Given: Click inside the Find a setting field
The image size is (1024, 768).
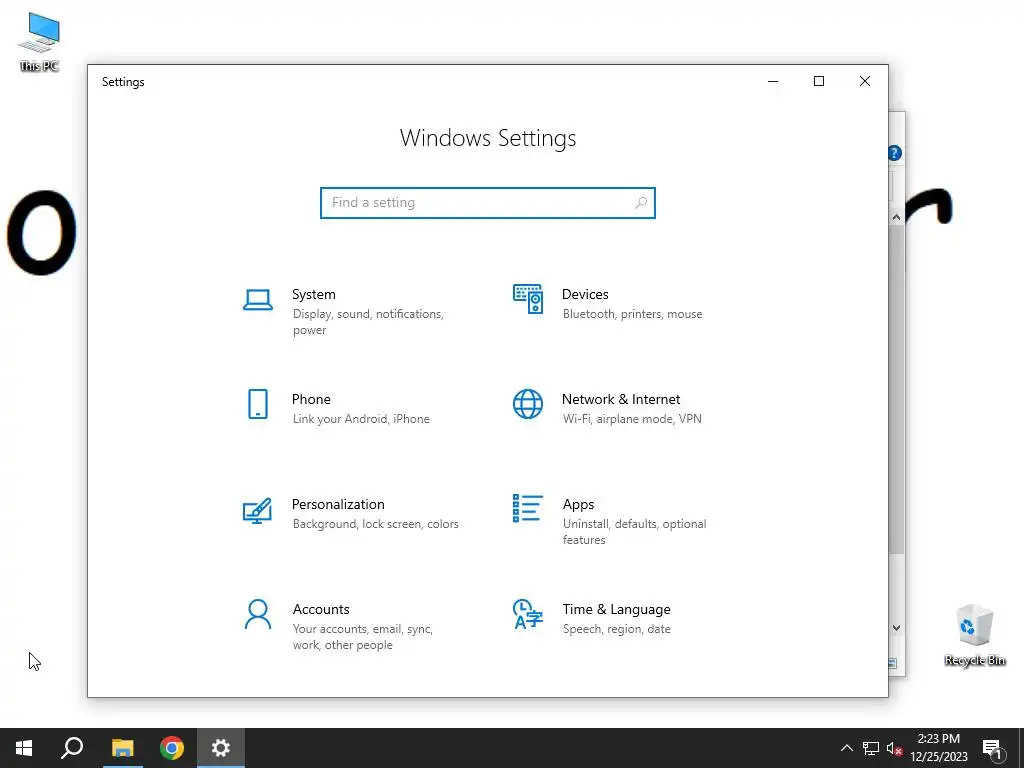Looking at the screenshot, I should pos(487,202).
